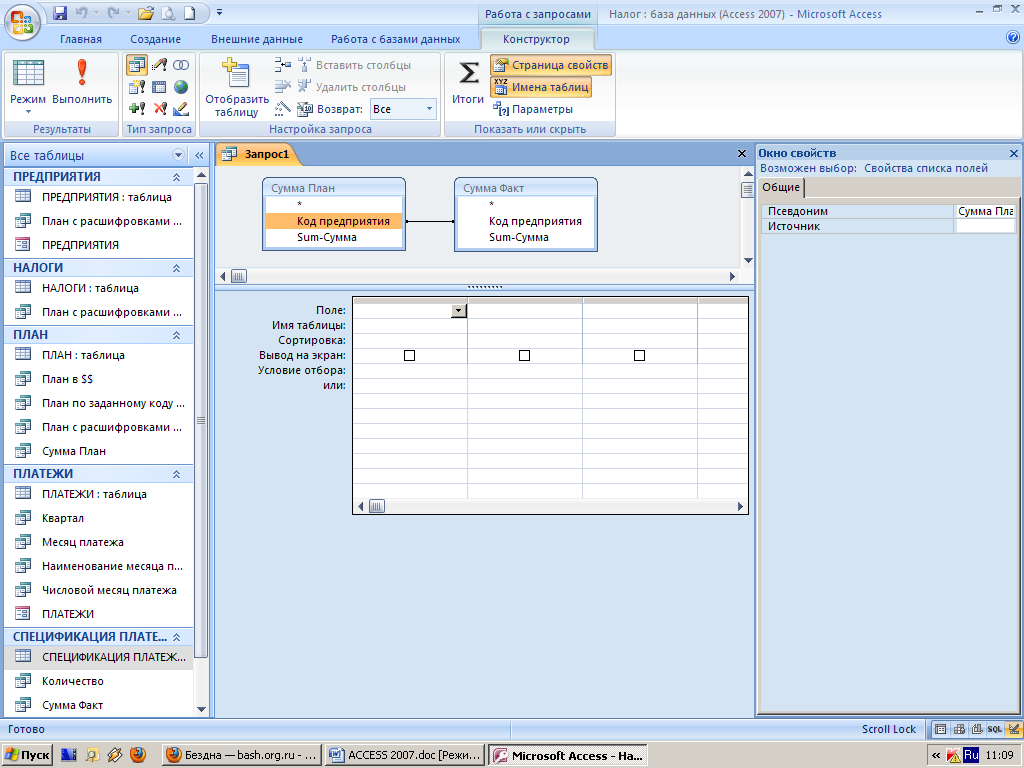This screenshot has width=1024, height=768.
Task: Collapse the НАЛОГИ group
Action: pyautogui.click(x=176, y=268)
